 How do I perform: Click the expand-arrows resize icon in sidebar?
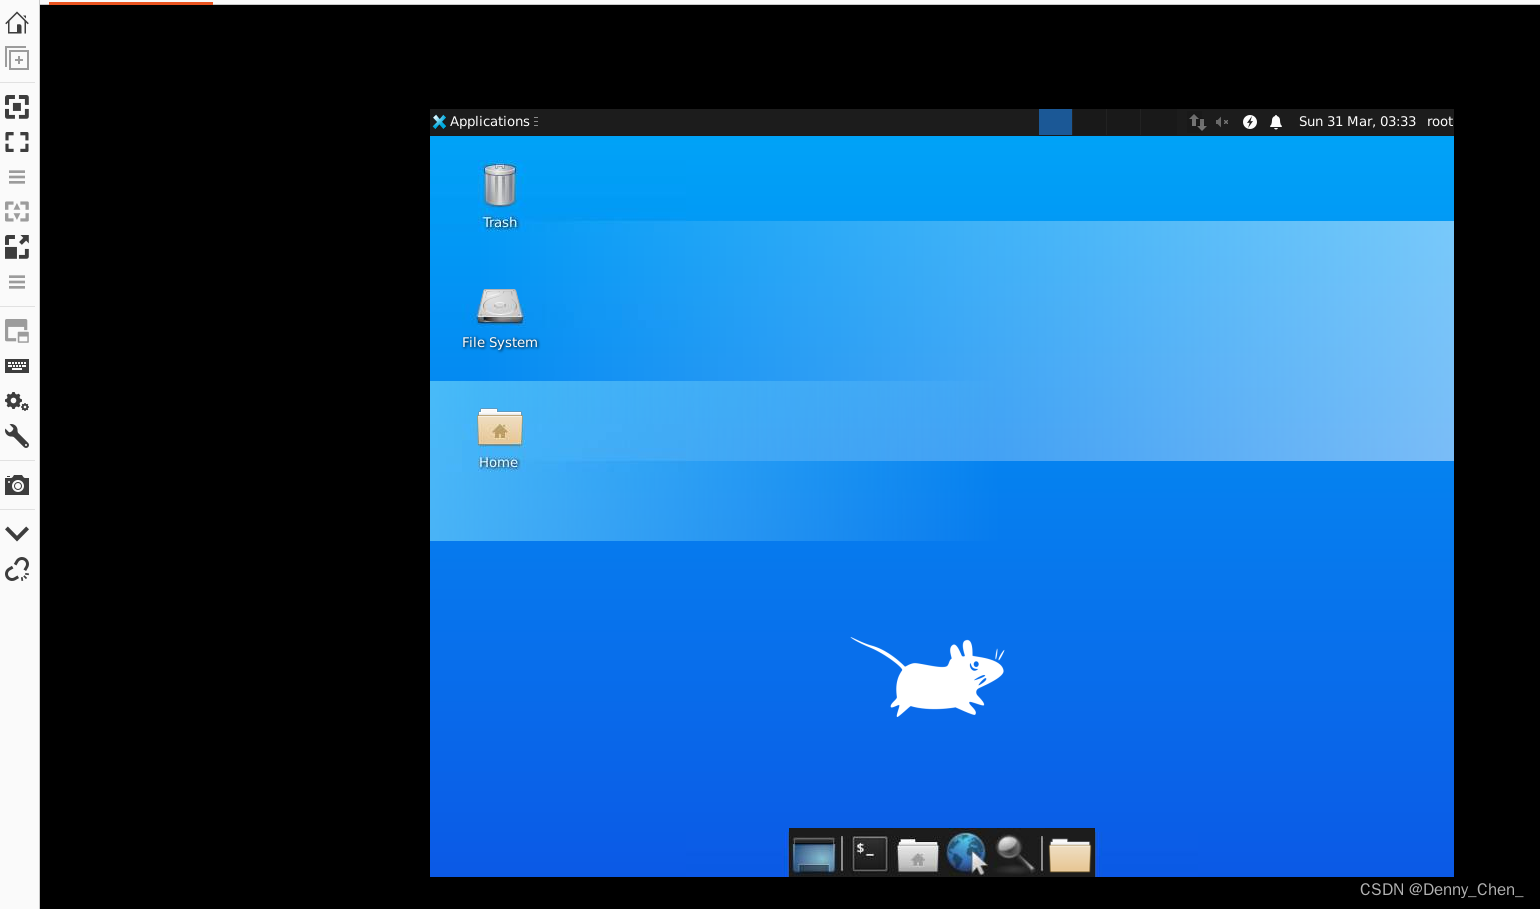(17, 247)
